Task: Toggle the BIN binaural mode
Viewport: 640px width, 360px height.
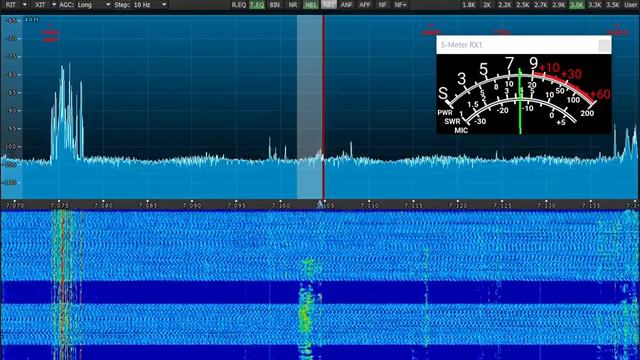Action: point(275,5)
